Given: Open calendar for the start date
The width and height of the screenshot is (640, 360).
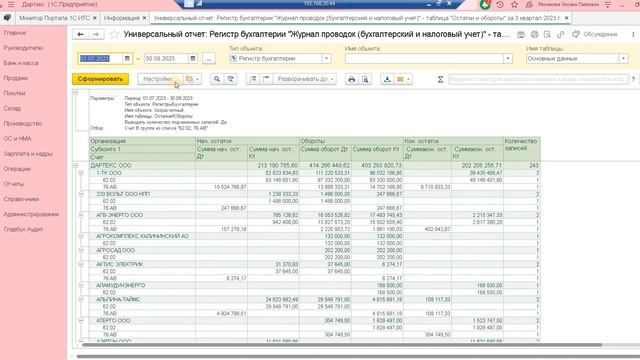Looking at the screenshot, I should click(127, 58).
